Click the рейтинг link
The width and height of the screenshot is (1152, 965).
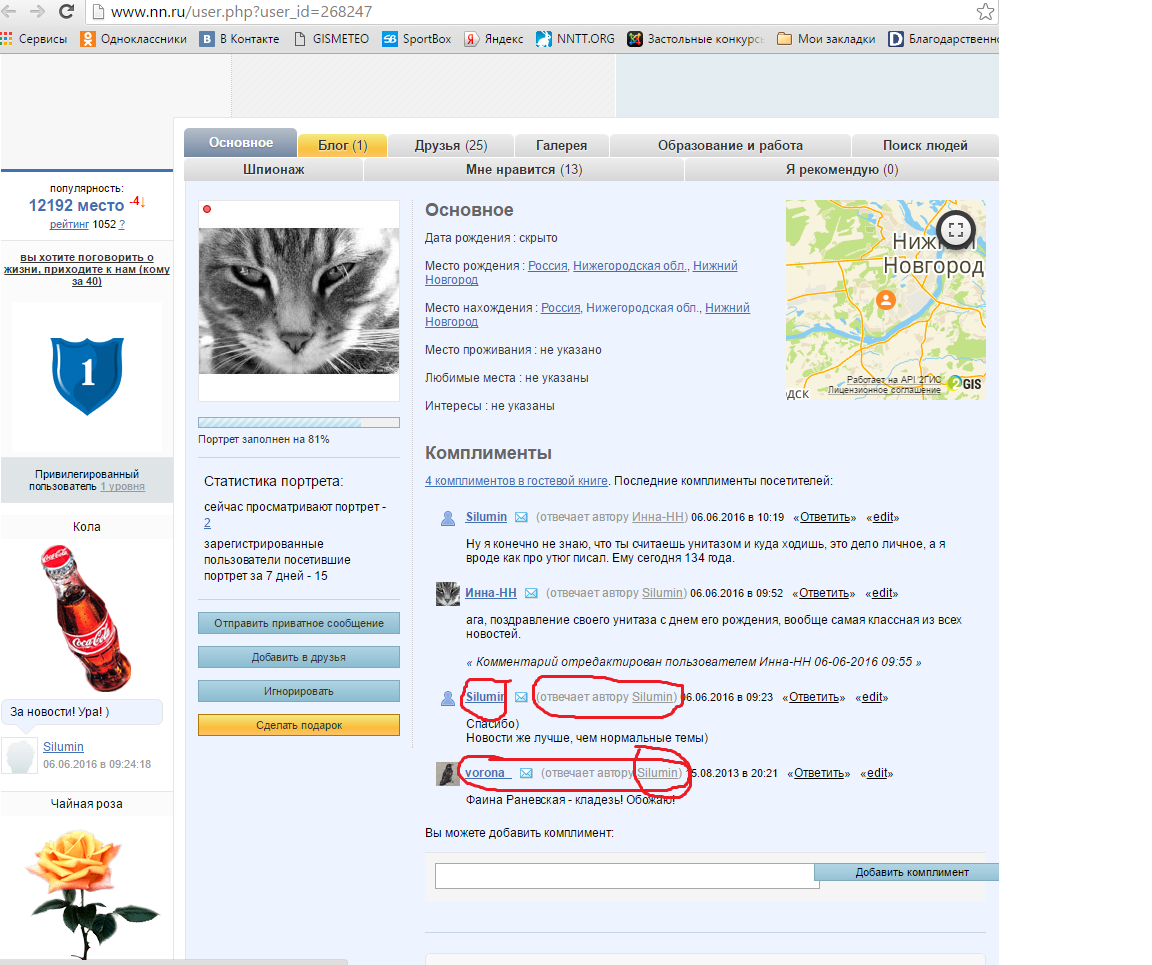(x=69, y=224)
